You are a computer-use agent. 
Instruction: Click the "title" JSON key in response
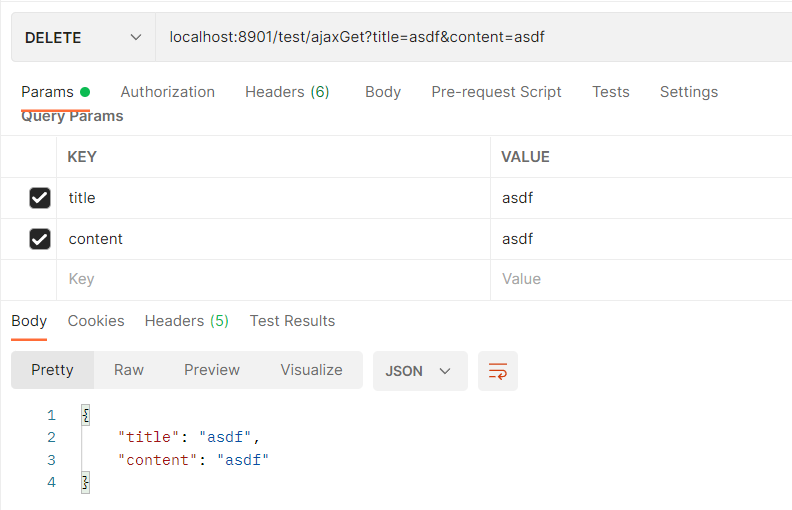click(x=148, y=437)
